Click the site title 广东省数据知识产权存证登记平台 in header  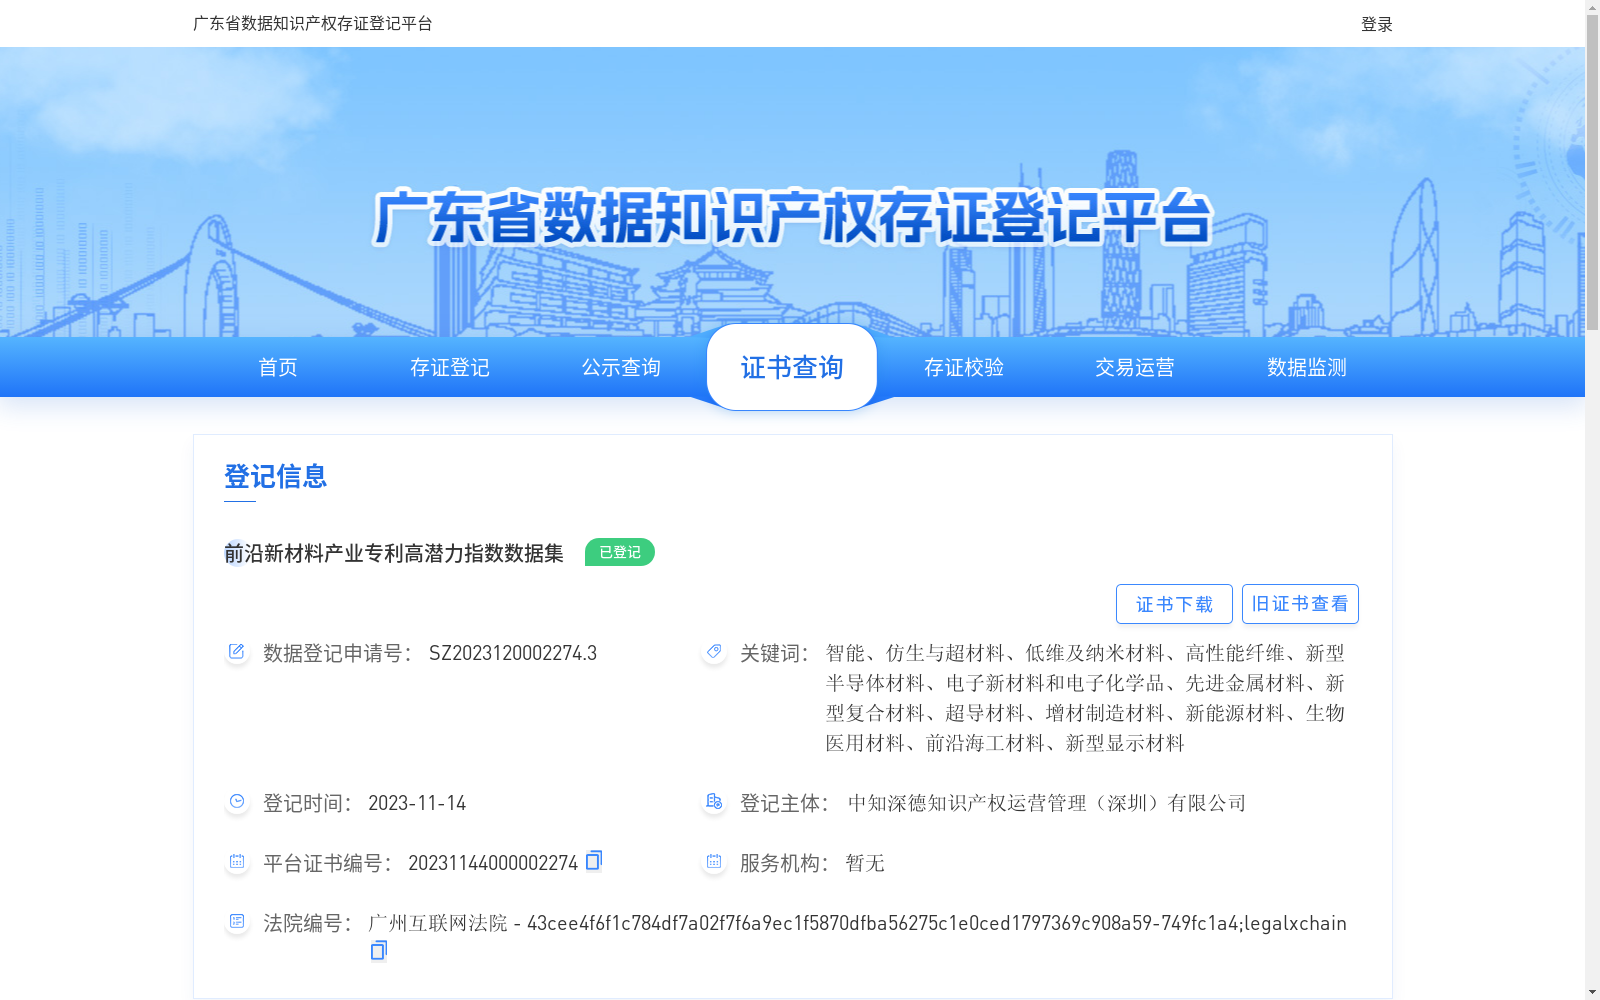[312, 23]
